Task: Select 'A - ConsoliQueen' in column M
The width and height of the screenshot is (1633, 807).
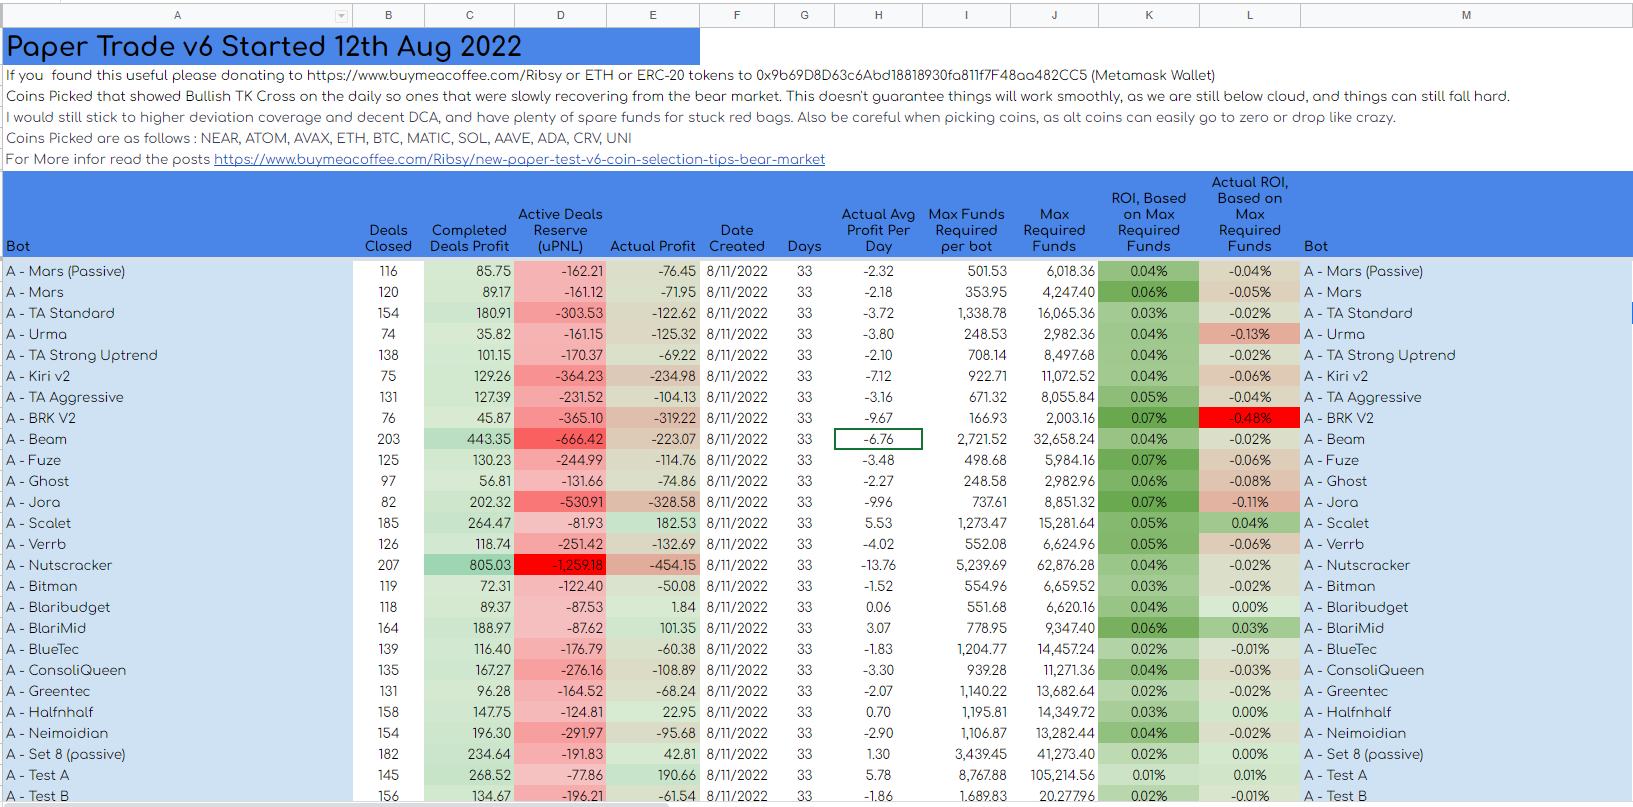Action: [1466, 670]
